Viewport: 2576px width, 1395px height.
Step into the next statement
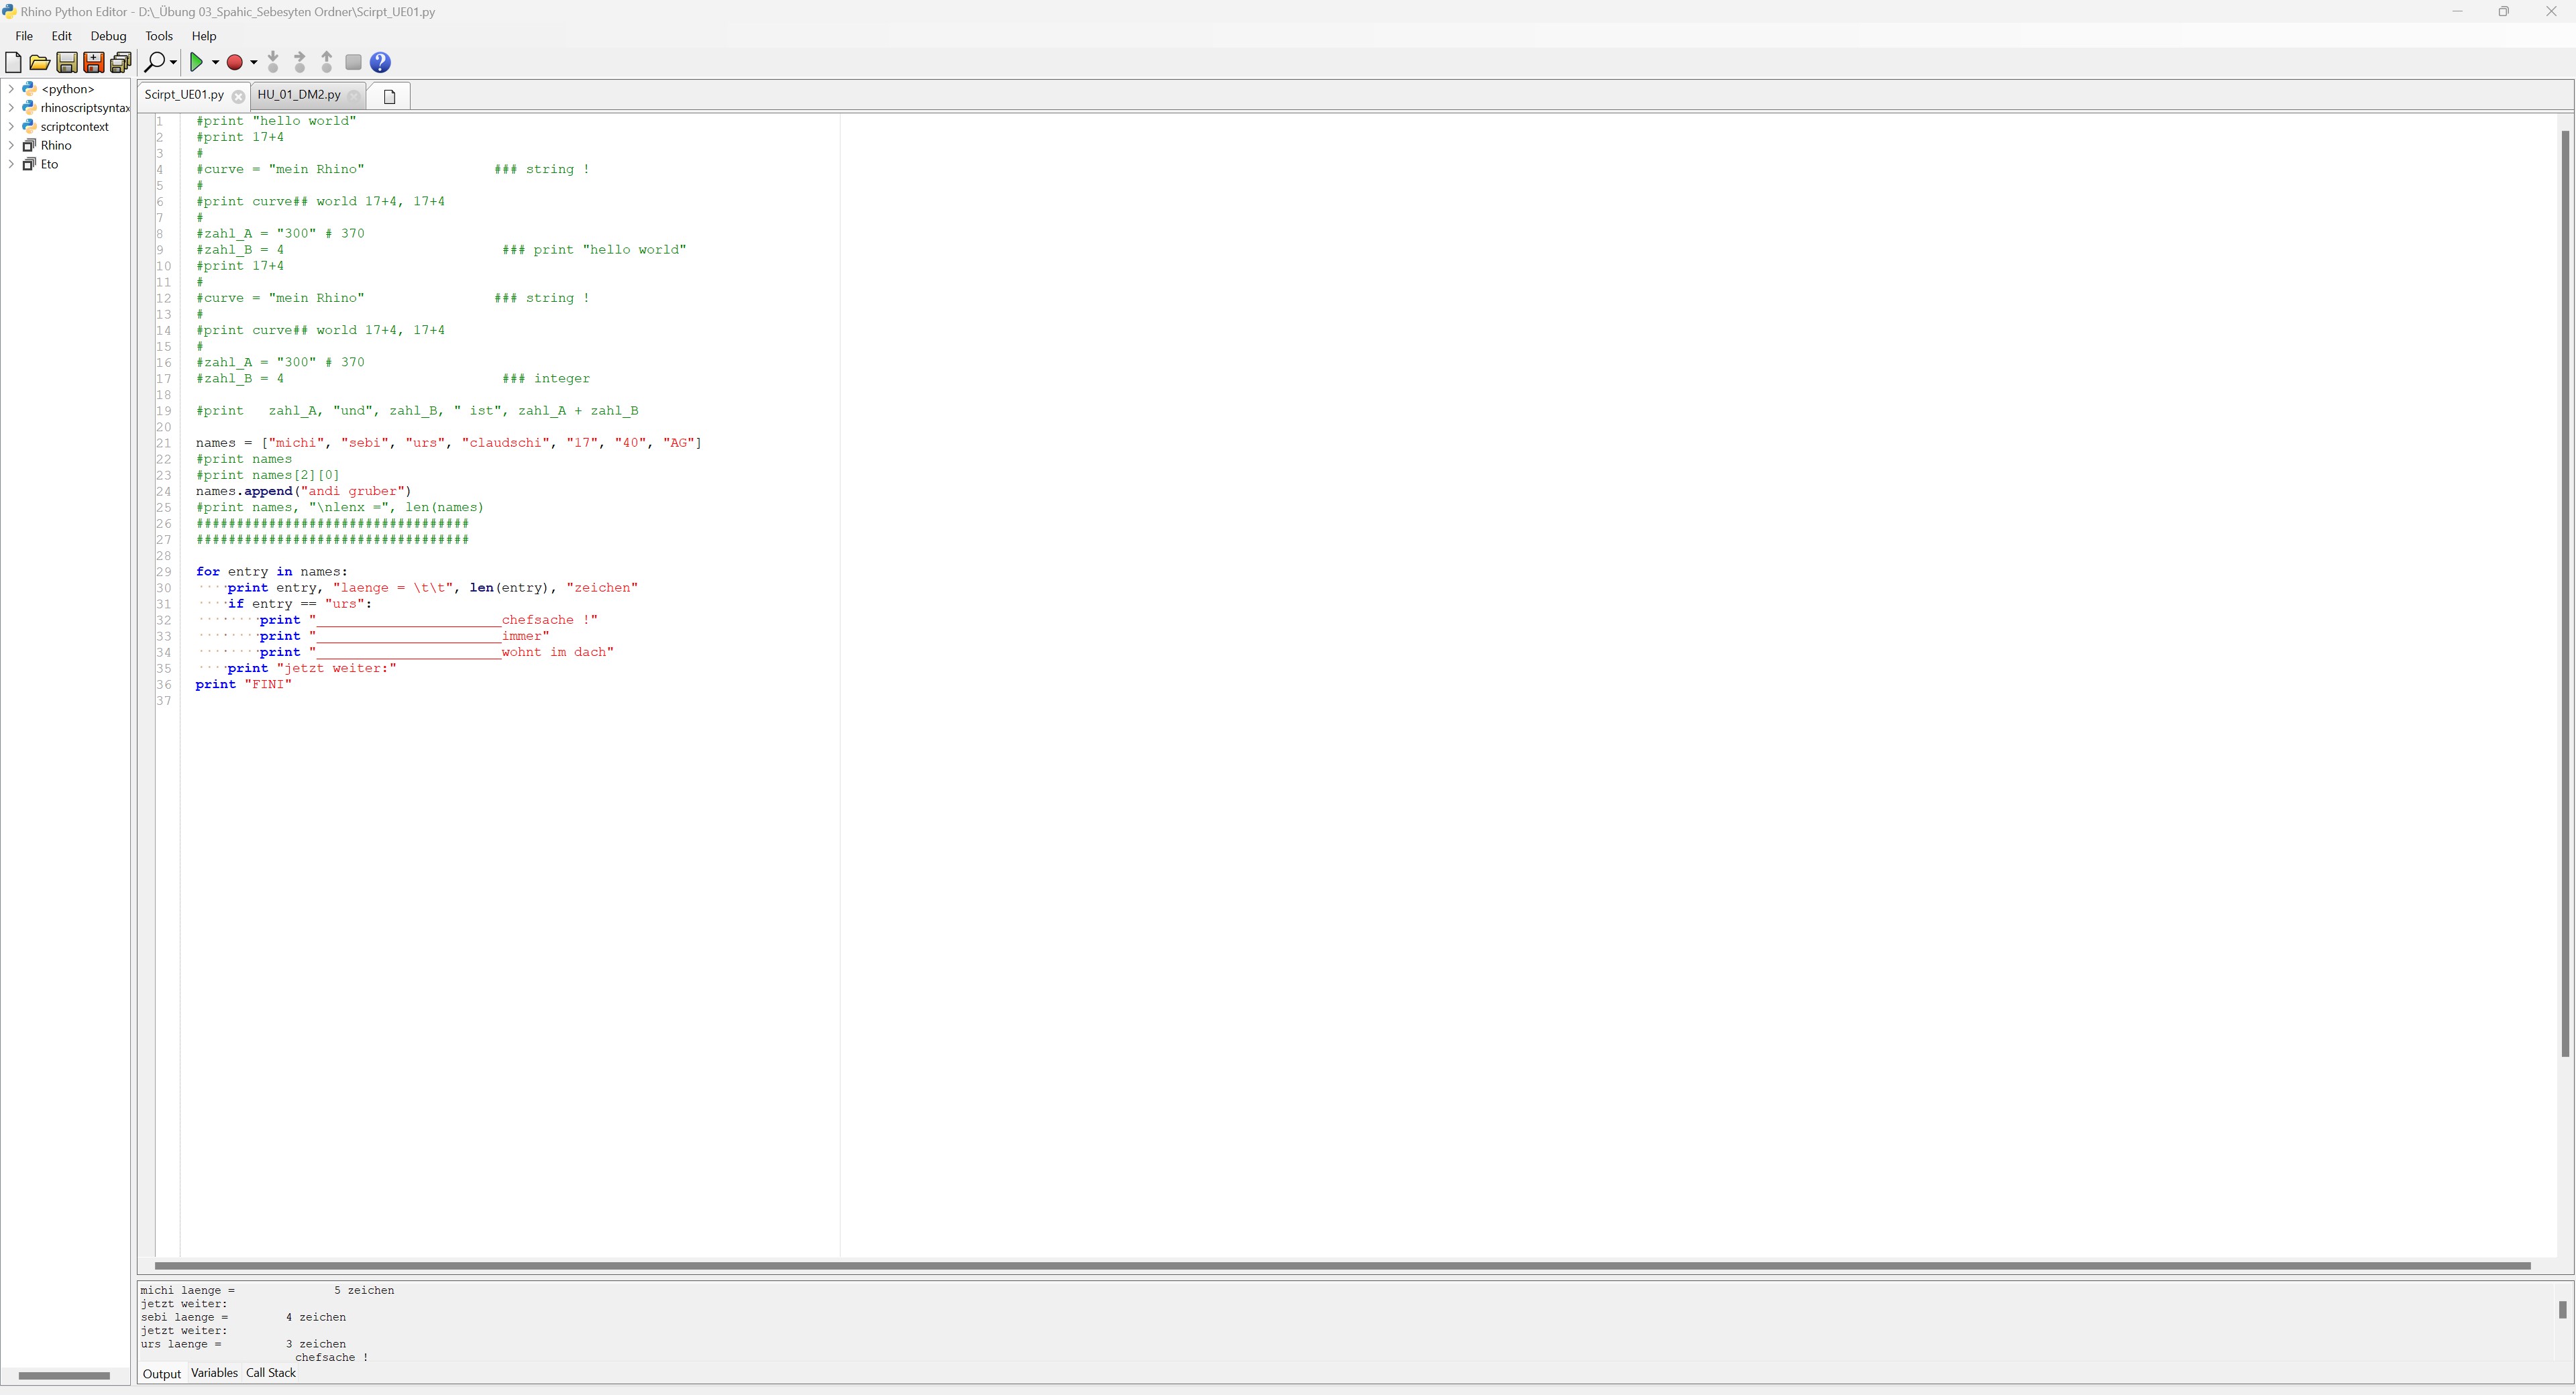[272, 62]
